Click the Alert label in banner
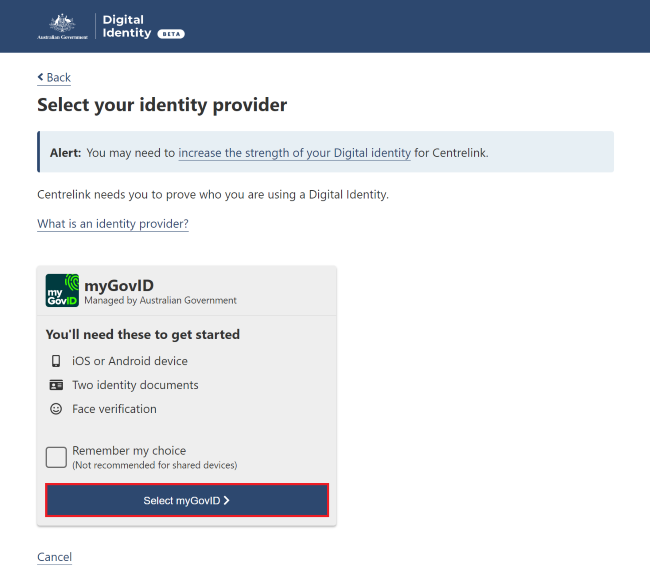Image resolution: width=650 pixels, height=585 pixels. (x=65, y=153)
